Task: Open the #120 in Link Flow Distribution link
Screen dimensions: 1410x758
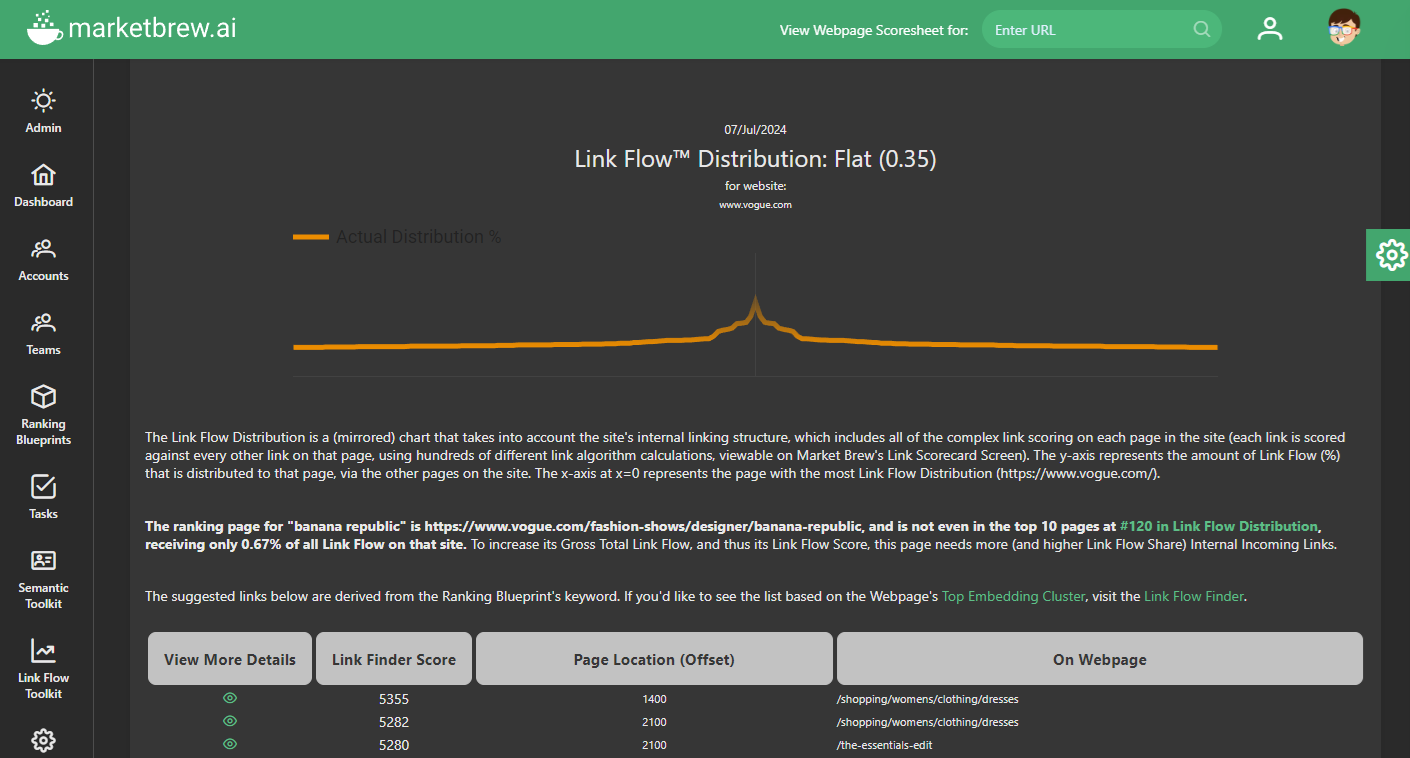Action: point(1219,526)
